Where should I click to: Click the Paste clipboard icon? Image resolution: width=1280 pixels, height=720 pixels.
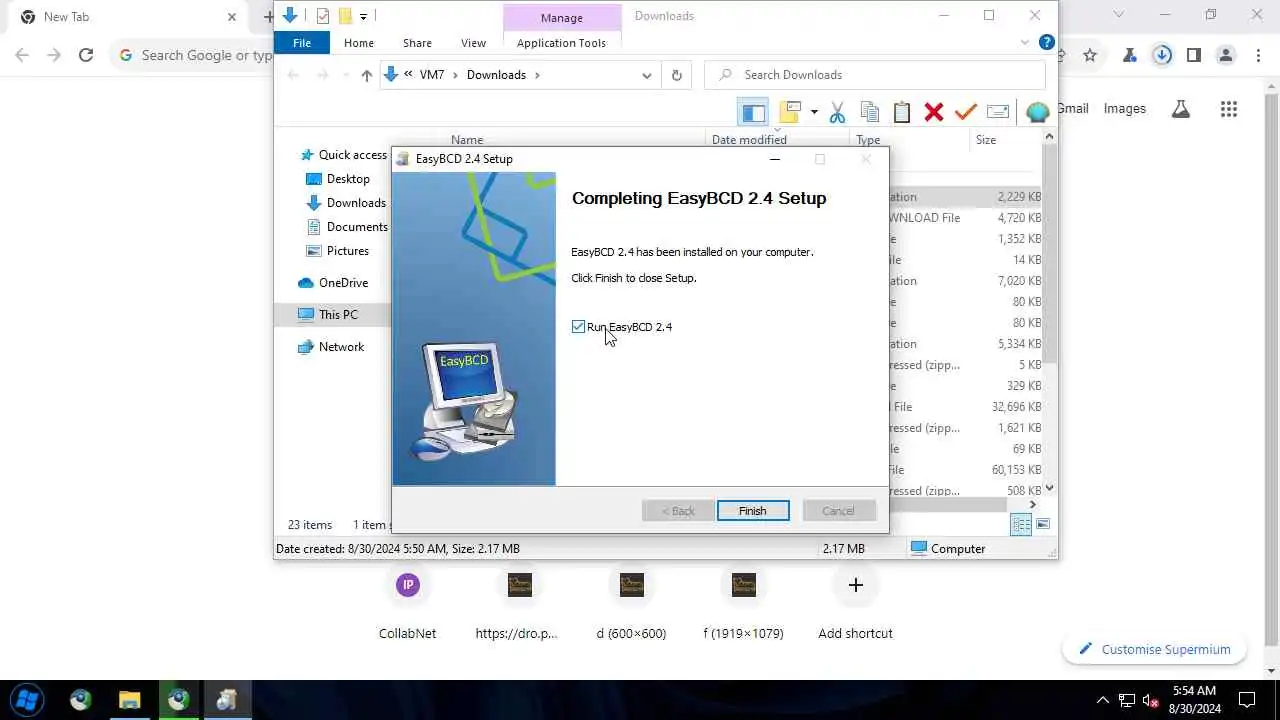coord(902,112)
